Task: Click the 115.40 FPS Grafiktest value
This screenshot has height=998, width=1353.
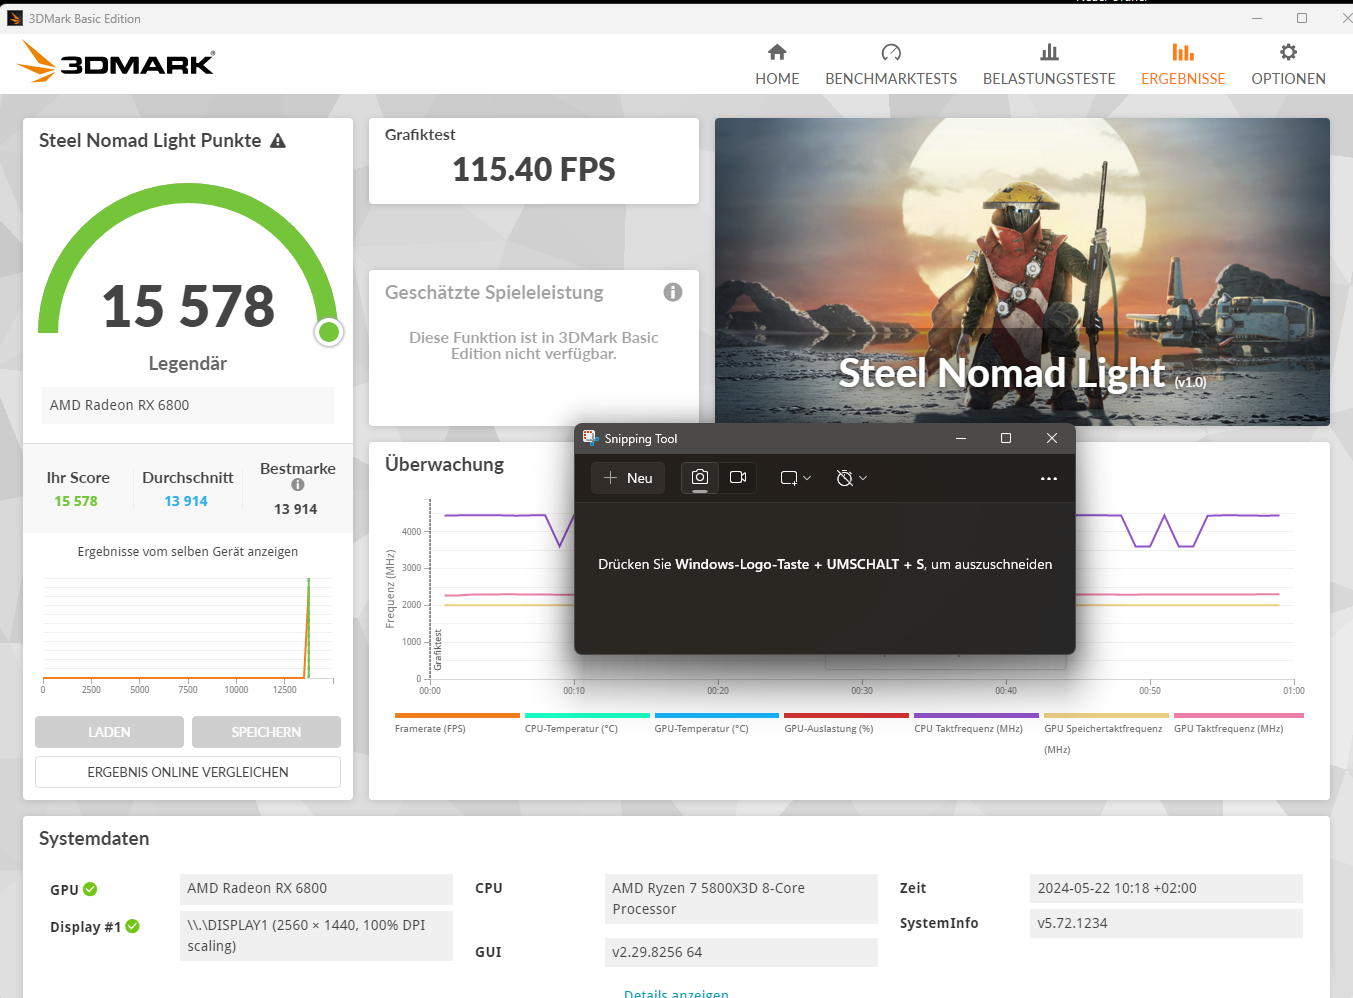Action: coord(534,170)
